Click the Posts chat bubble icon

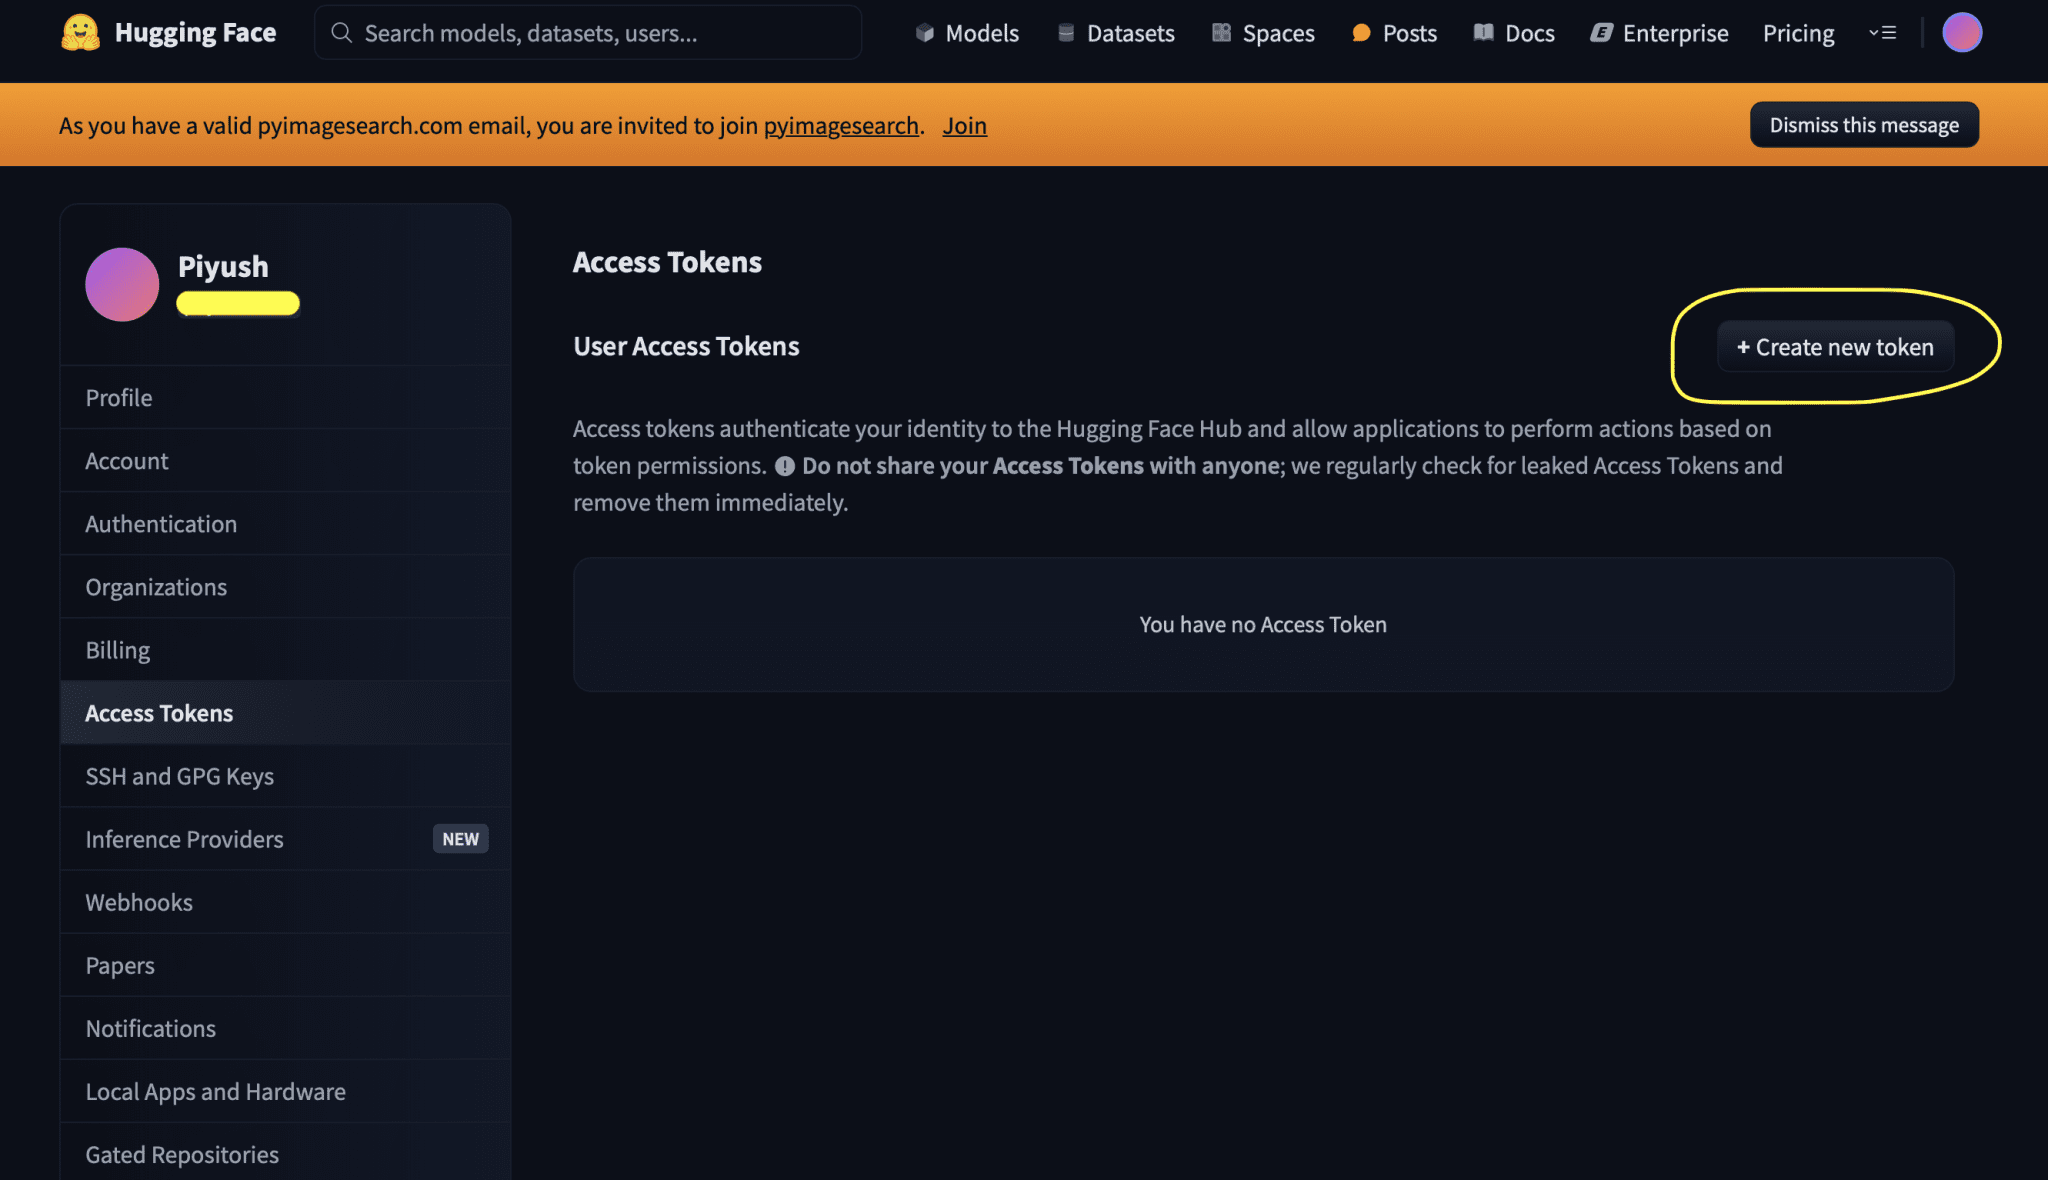pos(1361,33)
